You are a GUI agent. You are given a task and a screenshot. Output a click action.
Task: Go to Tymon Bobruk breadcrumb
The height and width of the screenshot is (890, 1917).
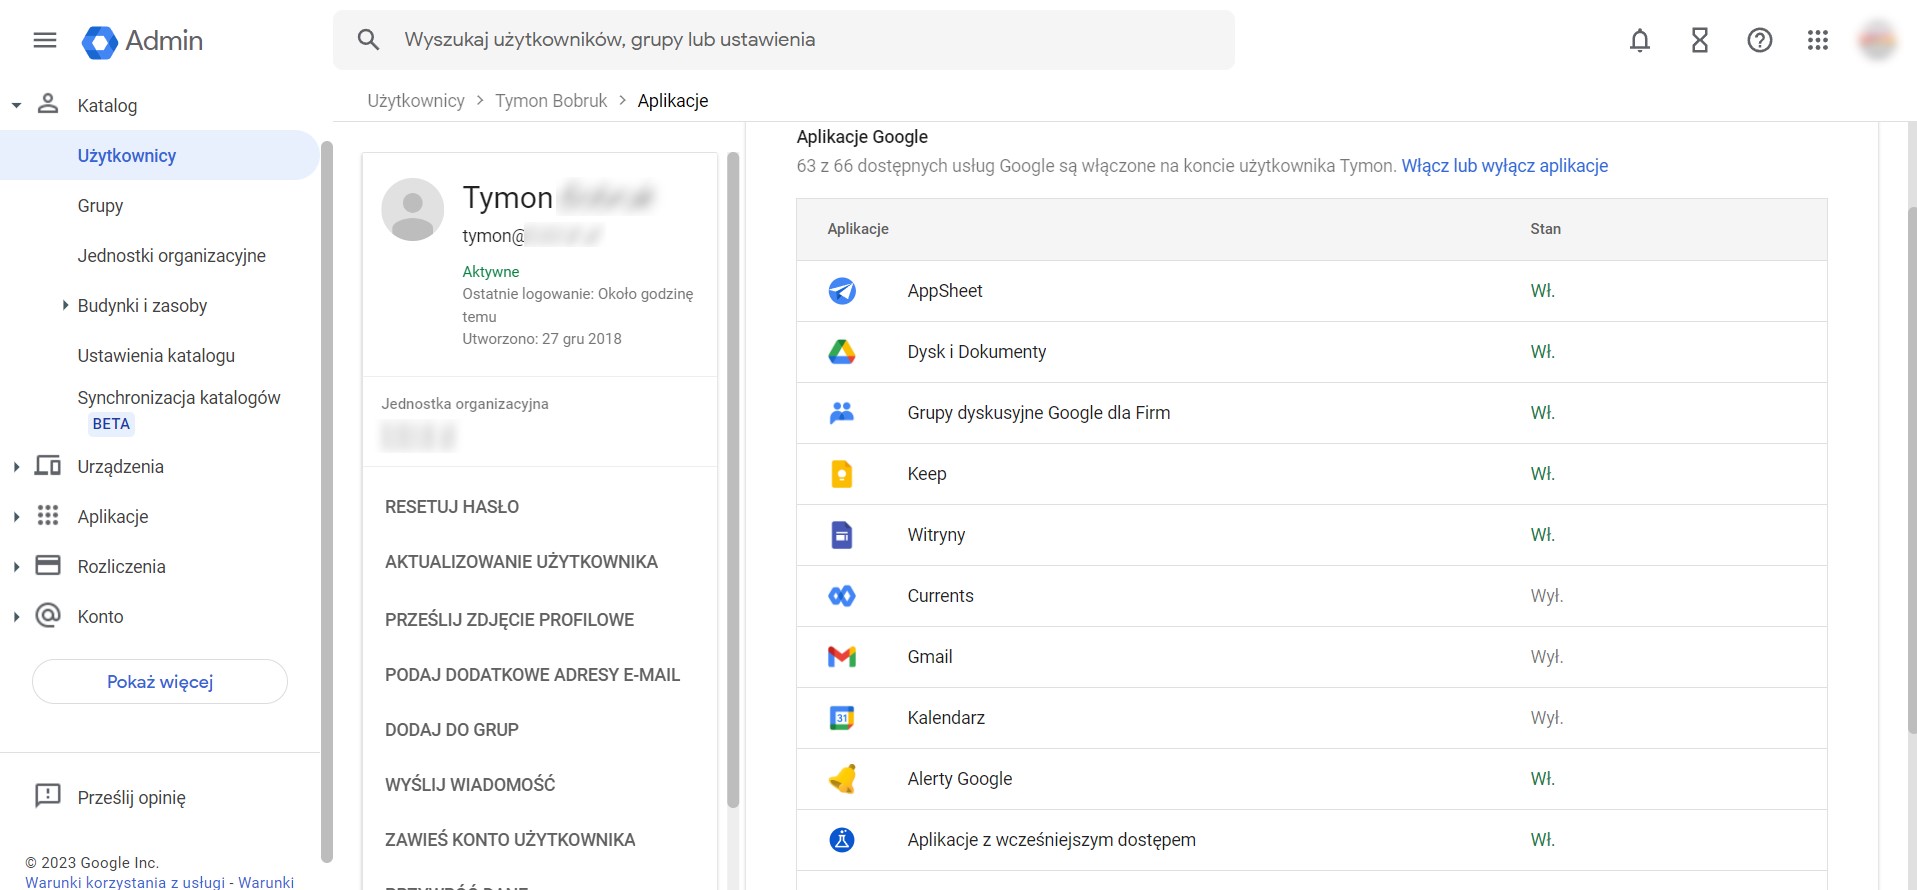[551, 101]
